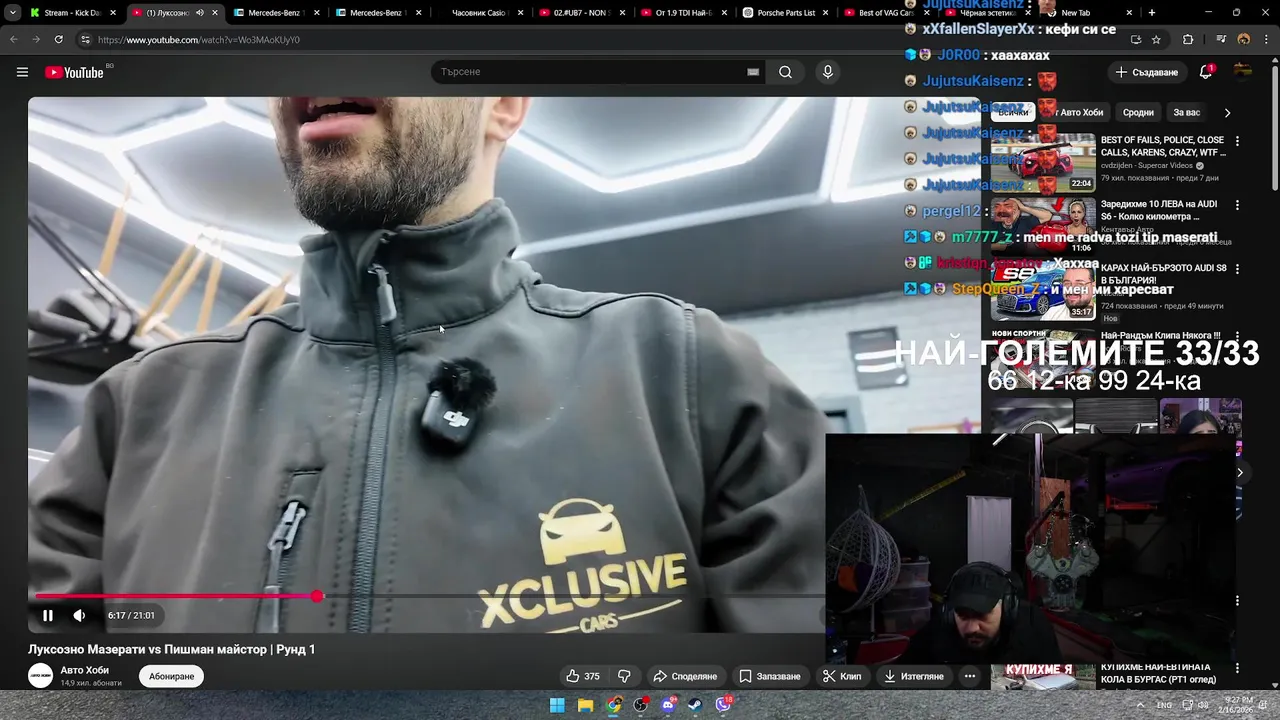Share the video via Споделяне
This screenshot has height=720, width=1280.
tap(685, 676)
